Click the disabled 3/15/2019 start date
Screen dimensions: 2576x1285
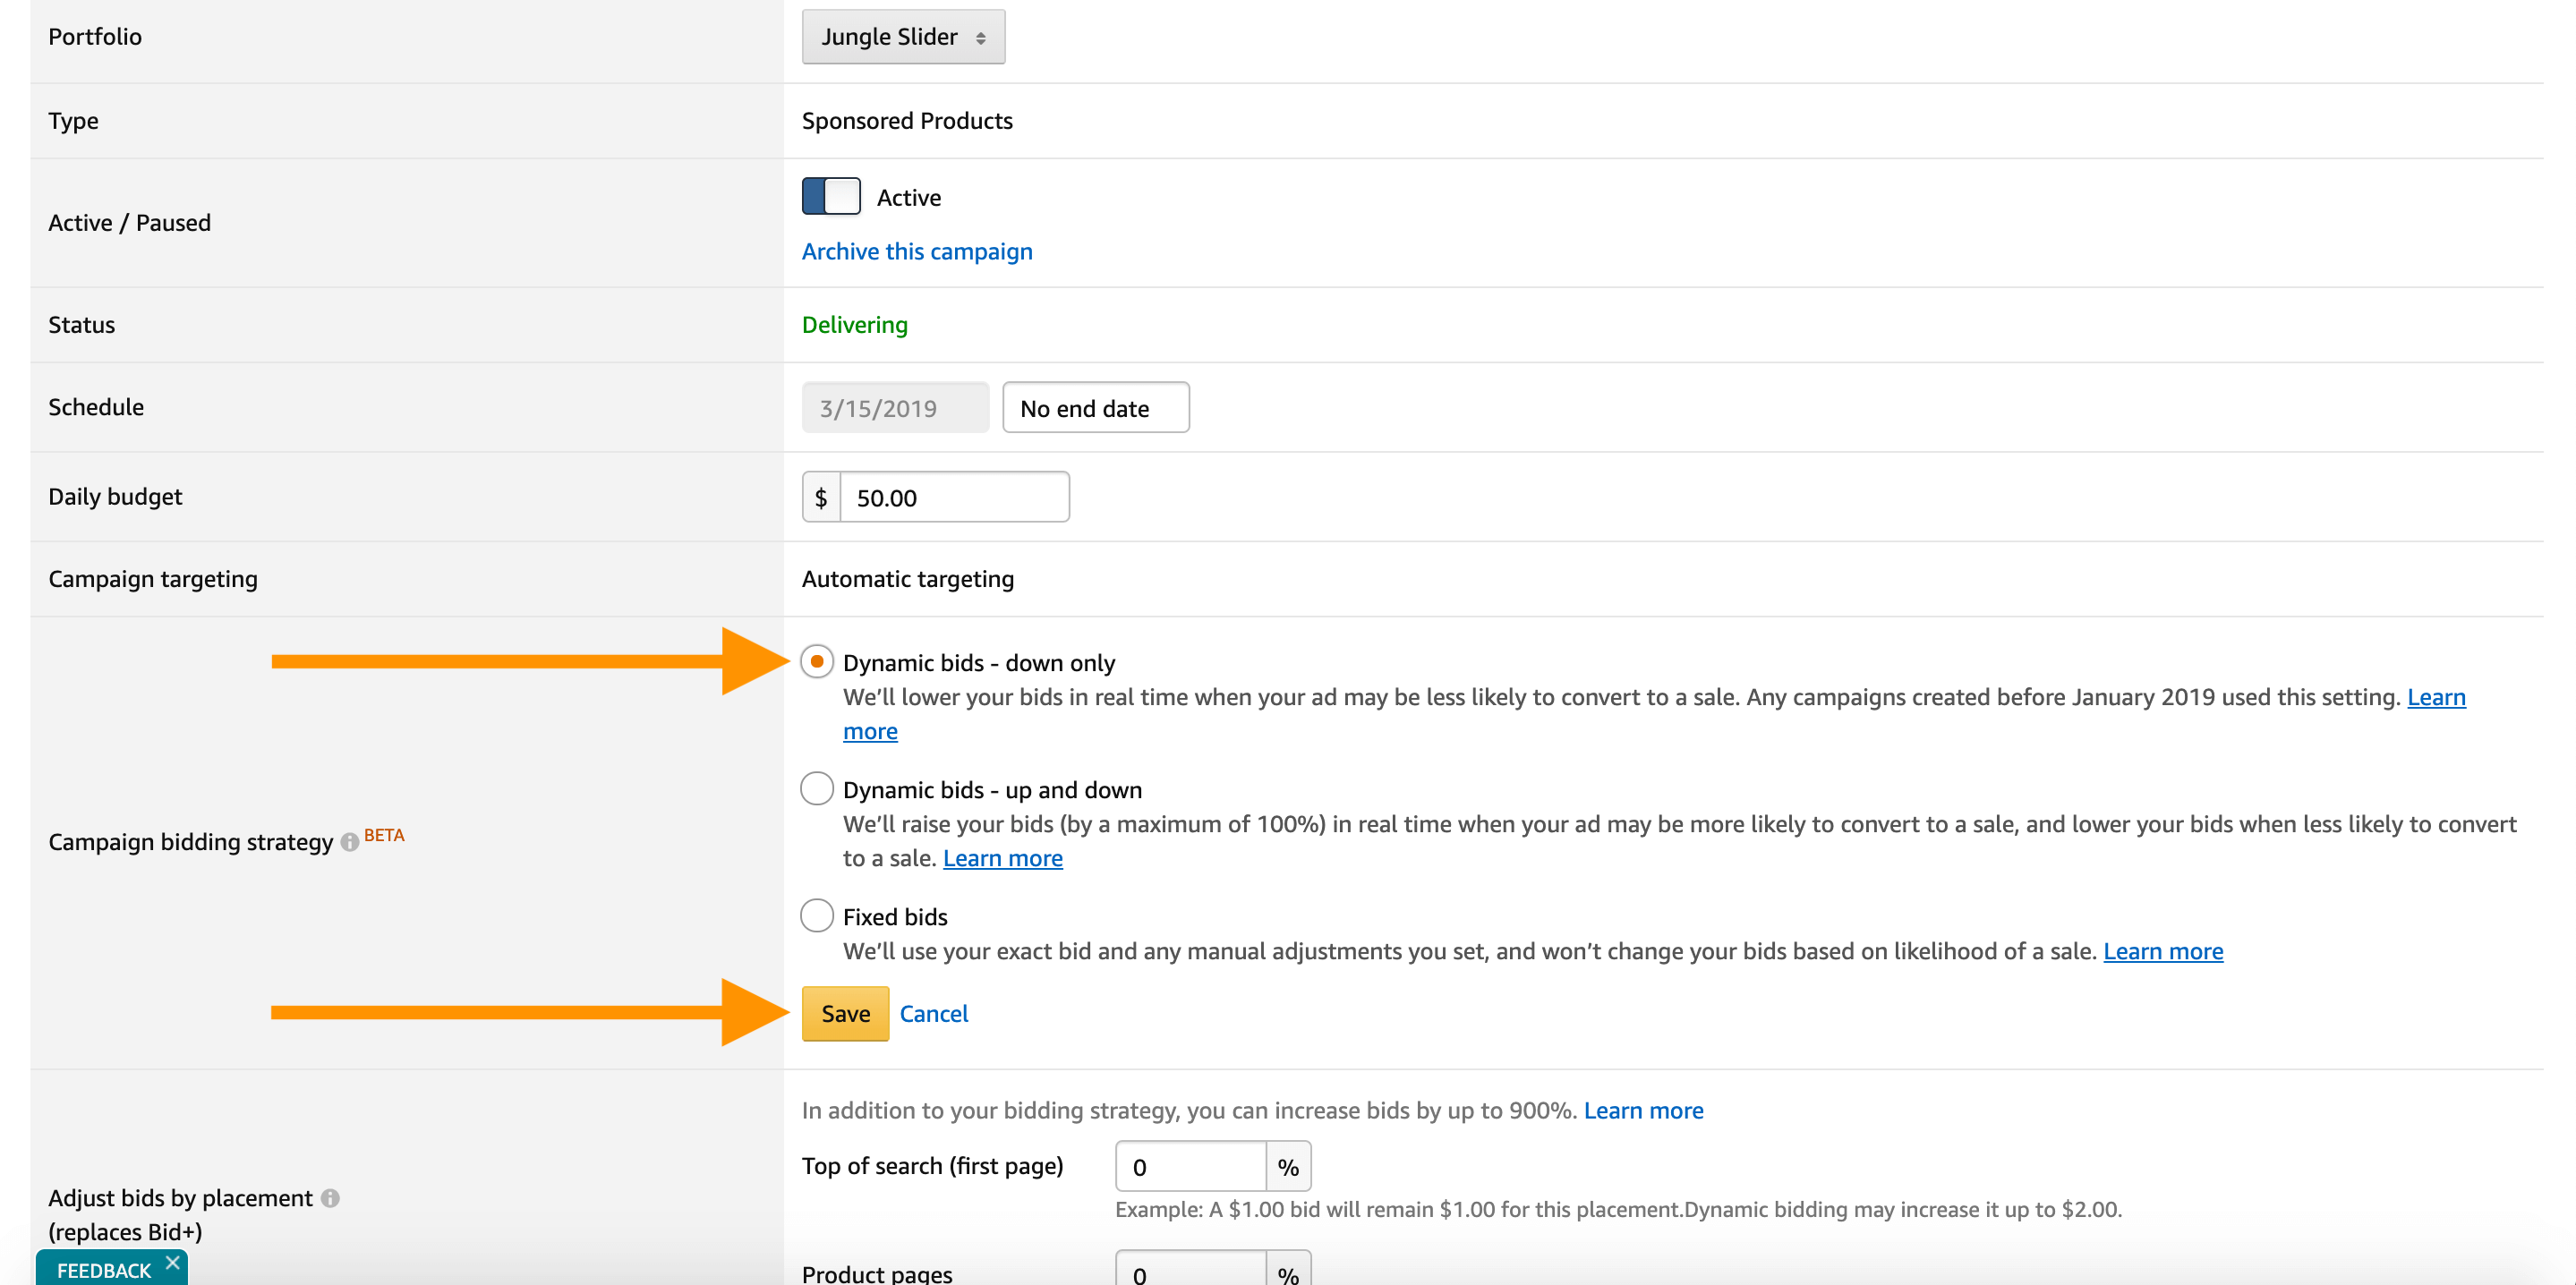point(894,408)
